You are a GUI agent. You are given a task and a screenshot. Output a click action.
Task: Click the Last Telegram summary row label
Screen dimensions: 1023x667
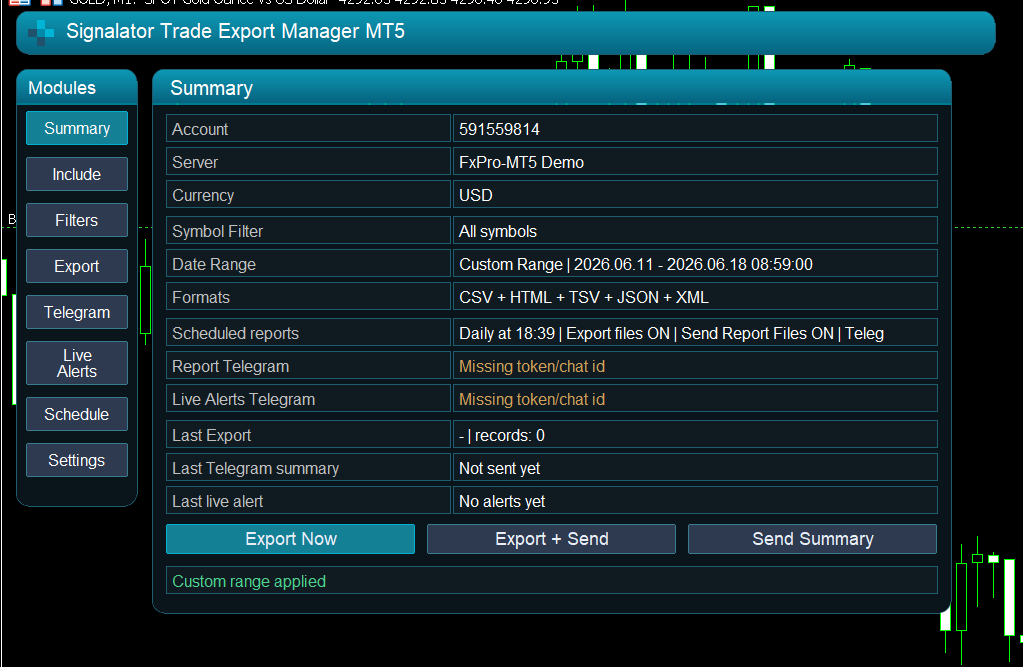pyautogui.click(x=309, y=468)
